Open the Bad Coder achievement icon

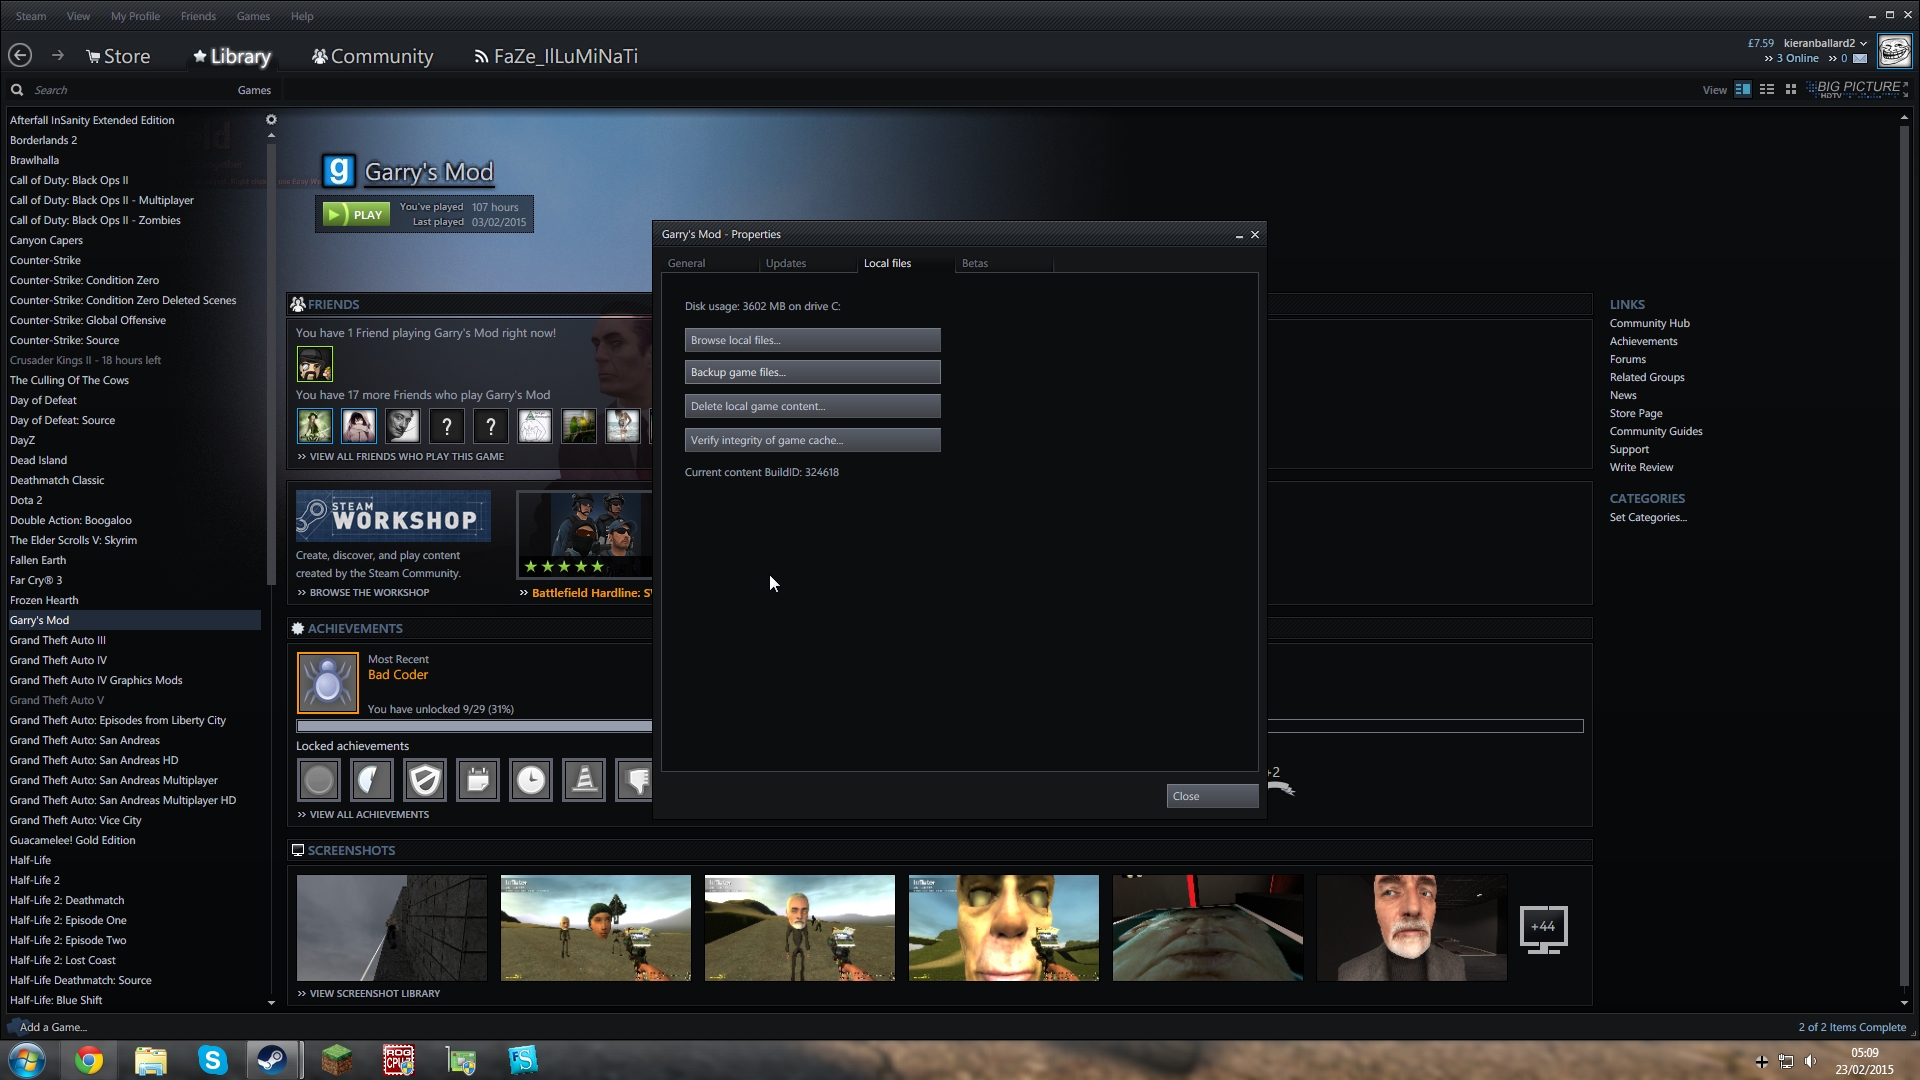(x=328, y=683)
